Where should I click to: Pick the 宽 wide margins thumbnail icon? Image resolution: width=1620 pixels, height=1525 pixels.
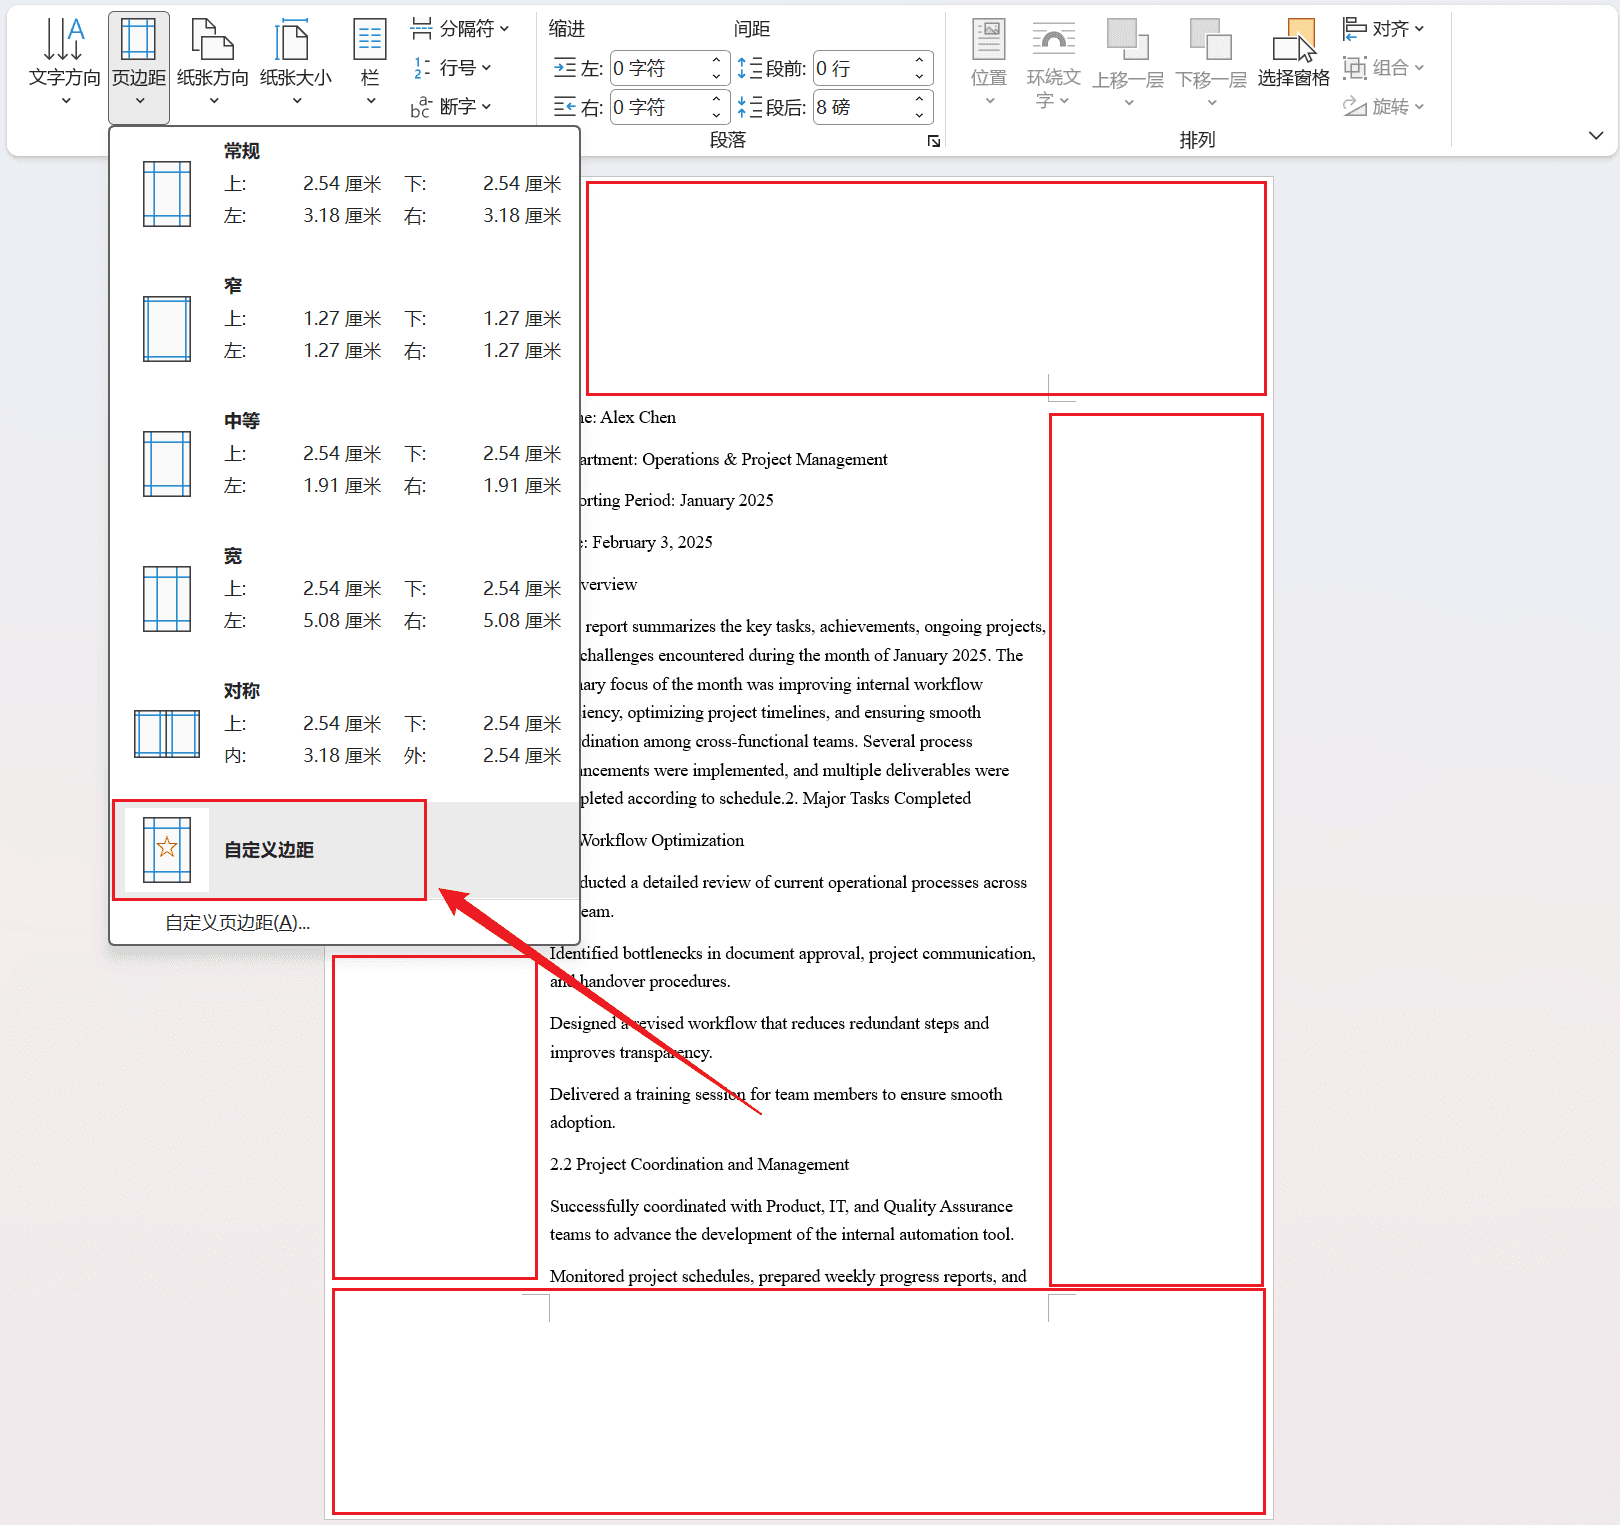tap(167, 599)
